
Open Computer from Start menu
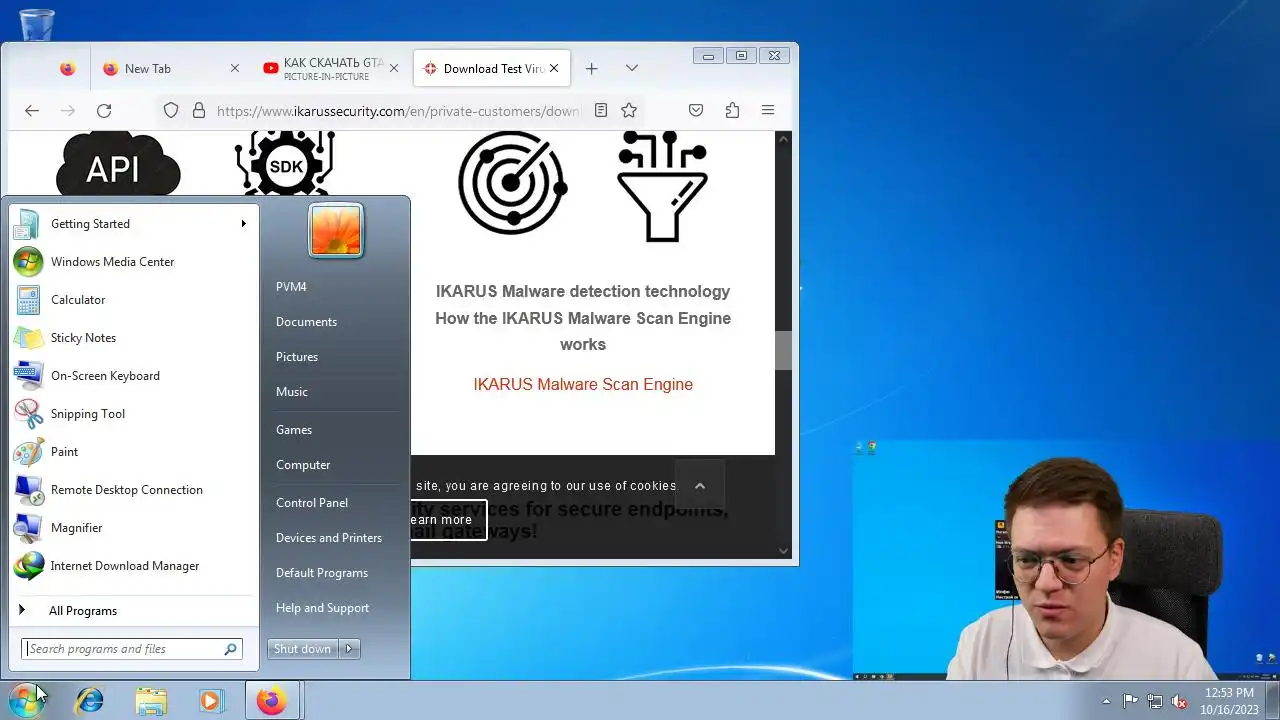(x=334, y=465)
